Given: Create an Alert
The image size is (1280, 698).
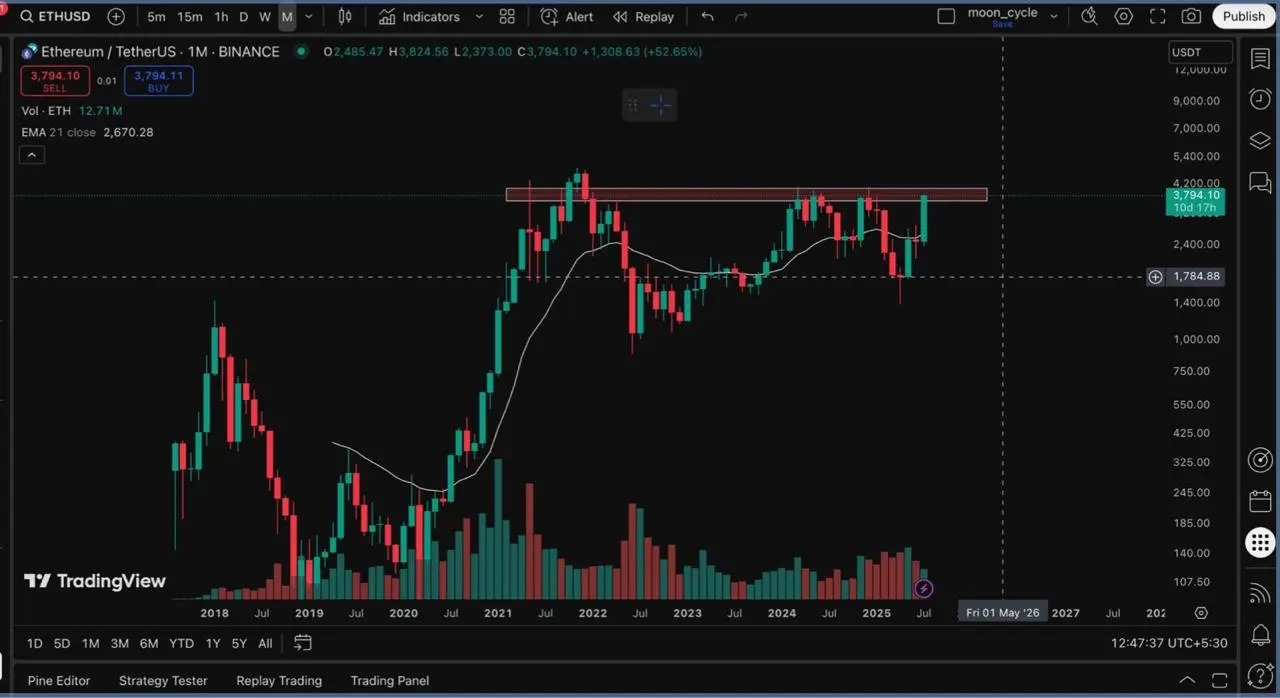Looking at the screenshot, I should click(567, 16).
